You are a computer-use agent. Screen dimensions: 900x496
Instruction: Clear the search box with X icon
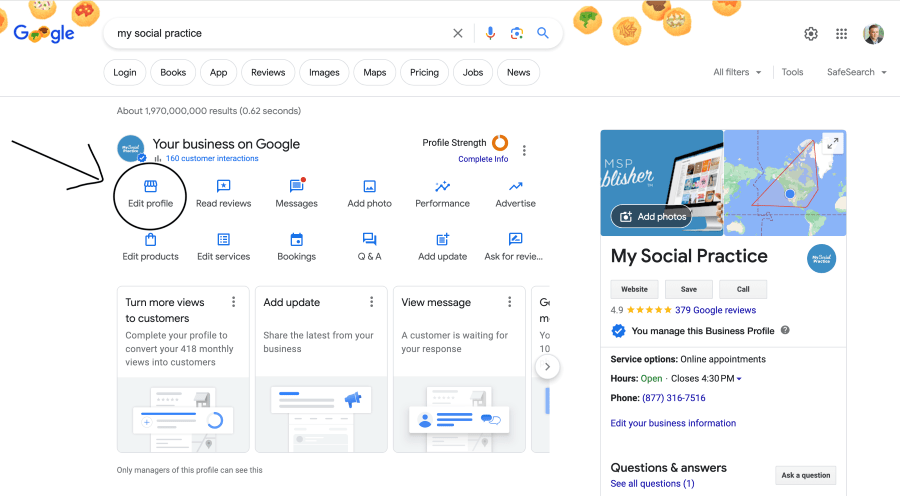[457, 33]
